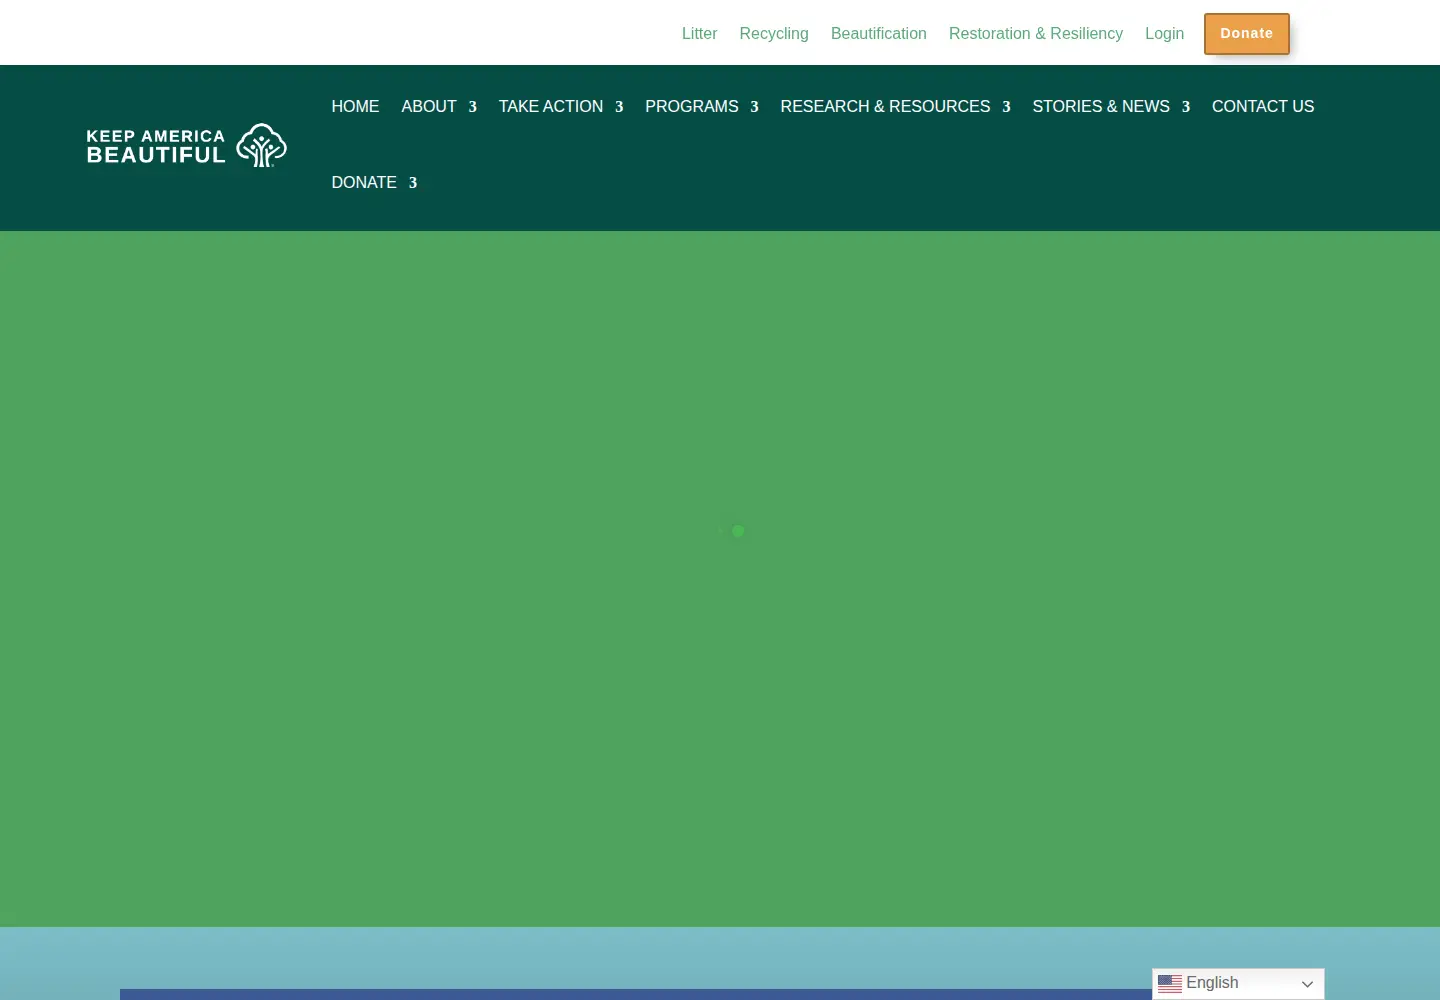Viewport: 1440px width, 1000px height.
Task: Click the Keep America Beautiful tree logo
Action: click(x=262, y=145)
